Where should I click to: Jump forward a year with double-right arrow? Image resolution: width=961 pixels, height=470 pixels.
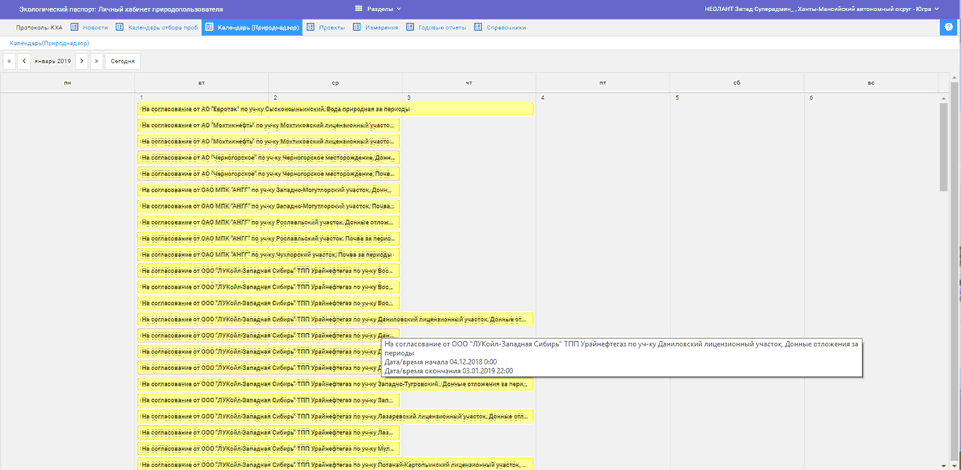[96, 61]
